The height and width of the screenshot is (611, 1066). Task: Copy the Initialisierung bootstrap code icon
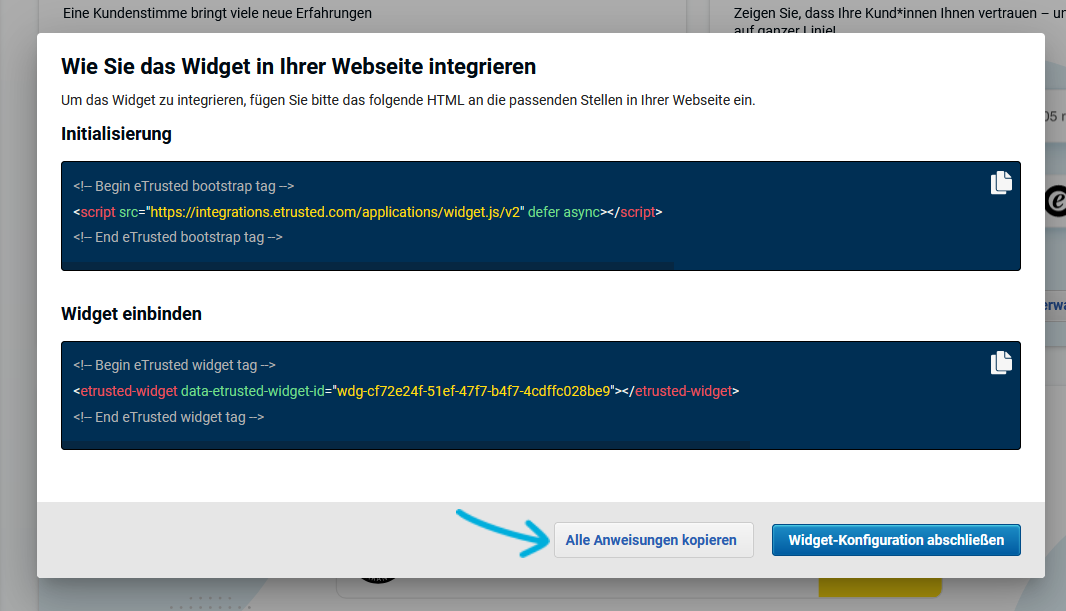click(1001, 183)
